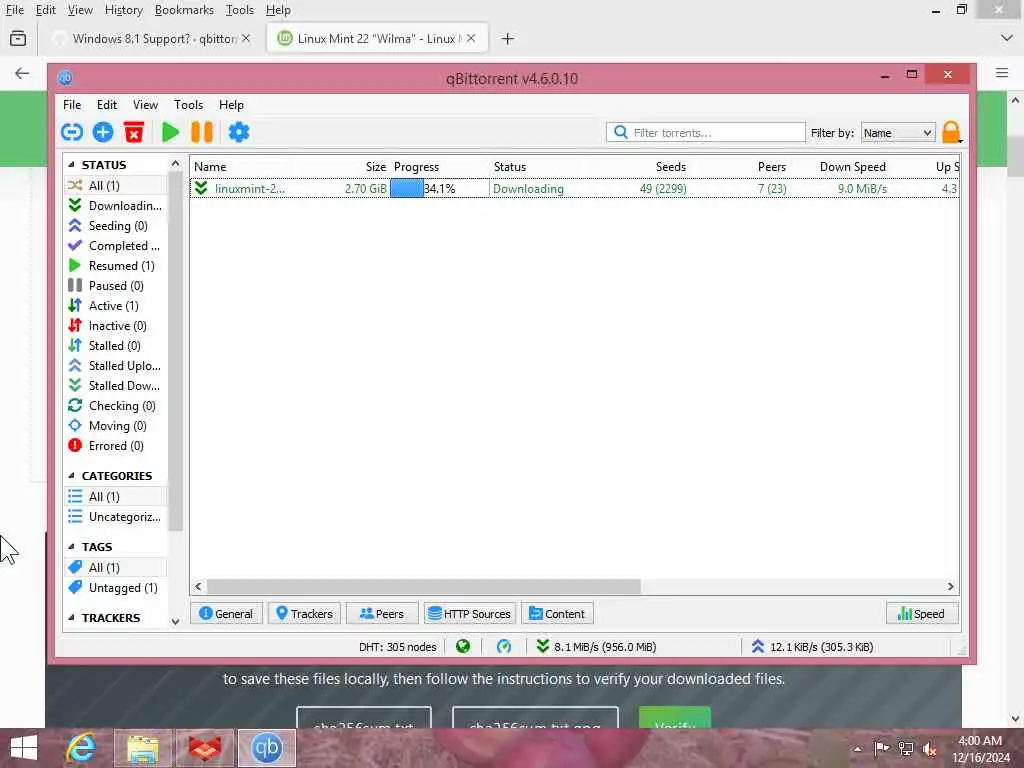1024x768 pixels.
Task: Click in the Filter torrents search field
Action: pyautogui.click(x=705, y=133)
